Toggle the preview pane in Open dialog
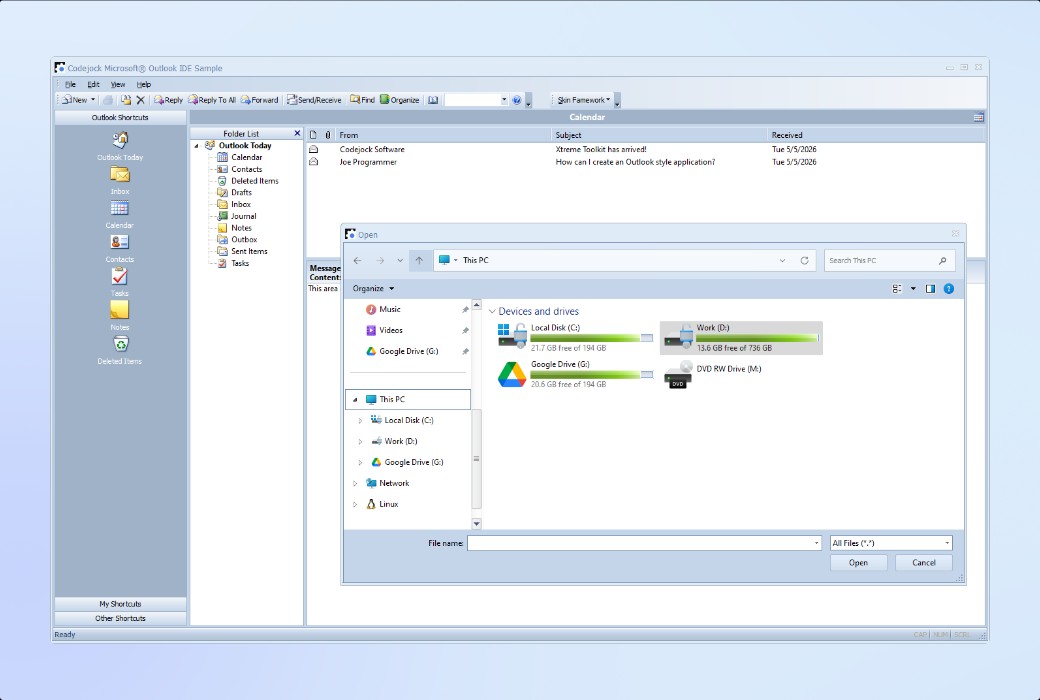The width and height of the screenshot is (1040, 700). [930, 289]
